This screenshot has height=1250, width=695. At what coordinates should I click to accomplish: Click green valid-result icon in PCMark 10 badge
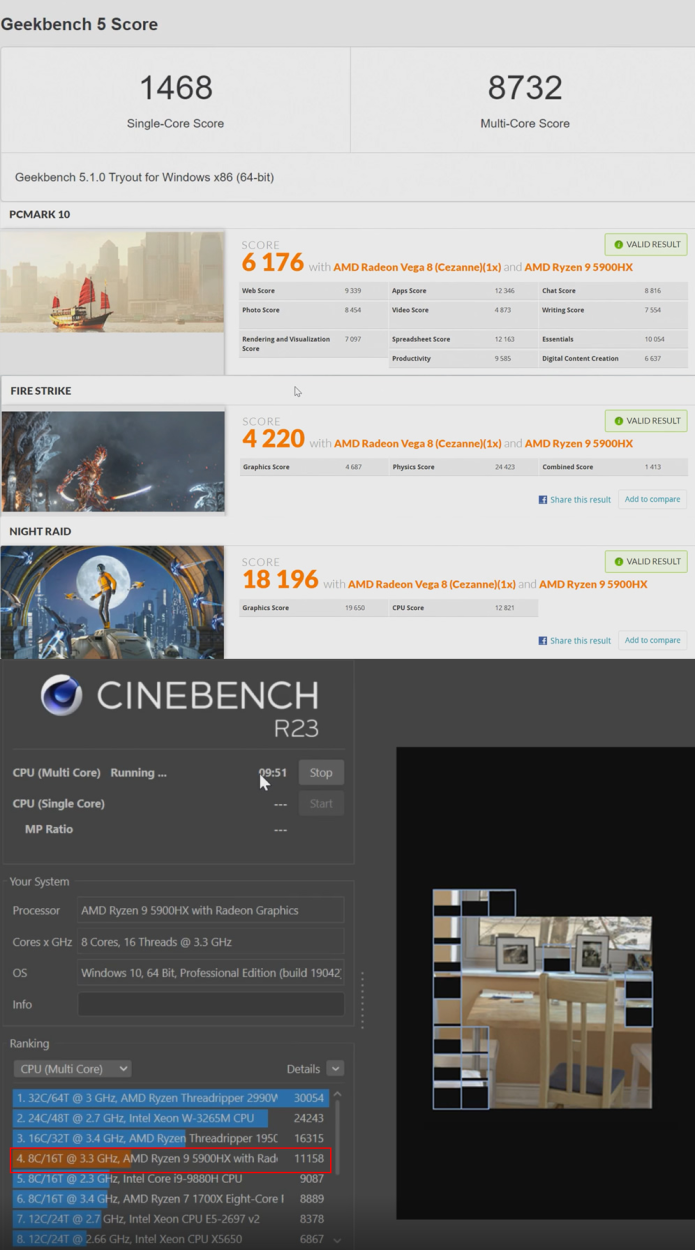pos(618,244)
